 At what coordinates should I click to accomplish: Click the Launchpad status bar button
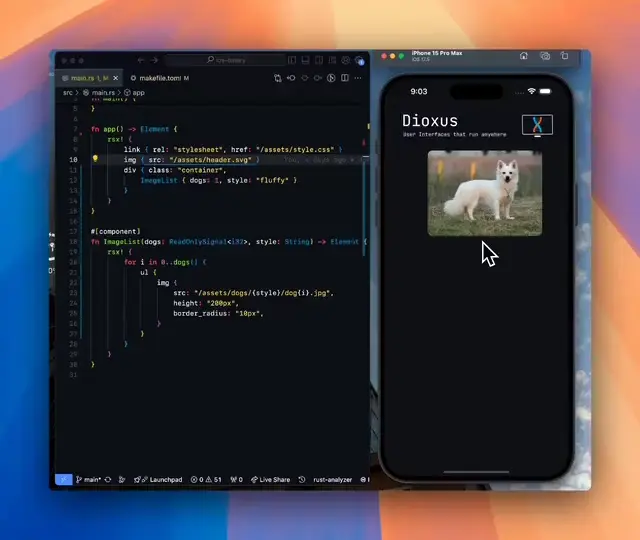pyautogui.click(x=162, y=480)
